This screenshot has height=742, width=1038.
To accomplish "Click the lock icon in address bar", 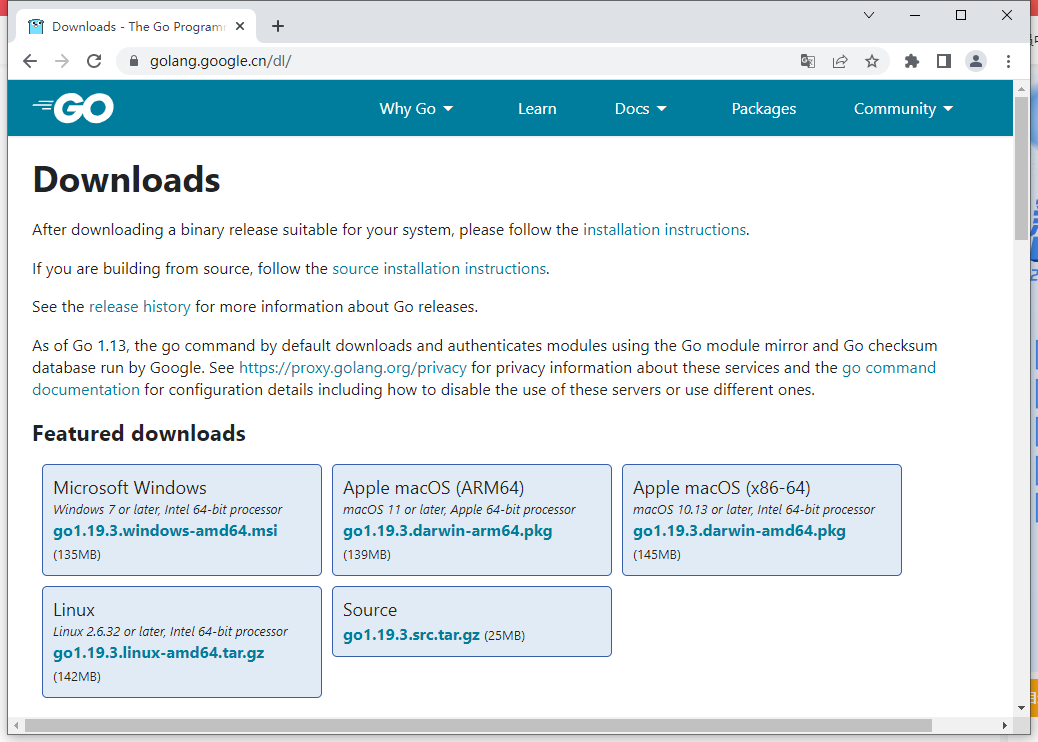I will pyautogui.click(x=134, y=62).
